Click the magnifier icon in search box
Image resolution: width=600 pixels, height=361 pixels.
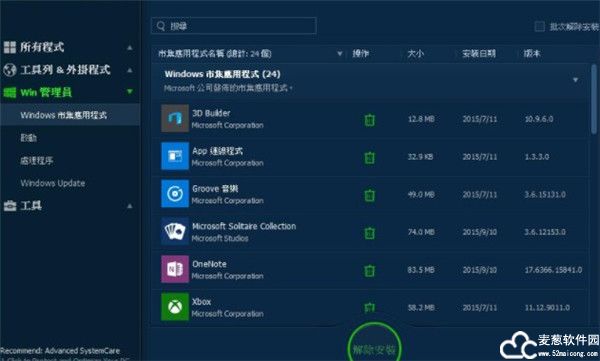click(161, 26)
